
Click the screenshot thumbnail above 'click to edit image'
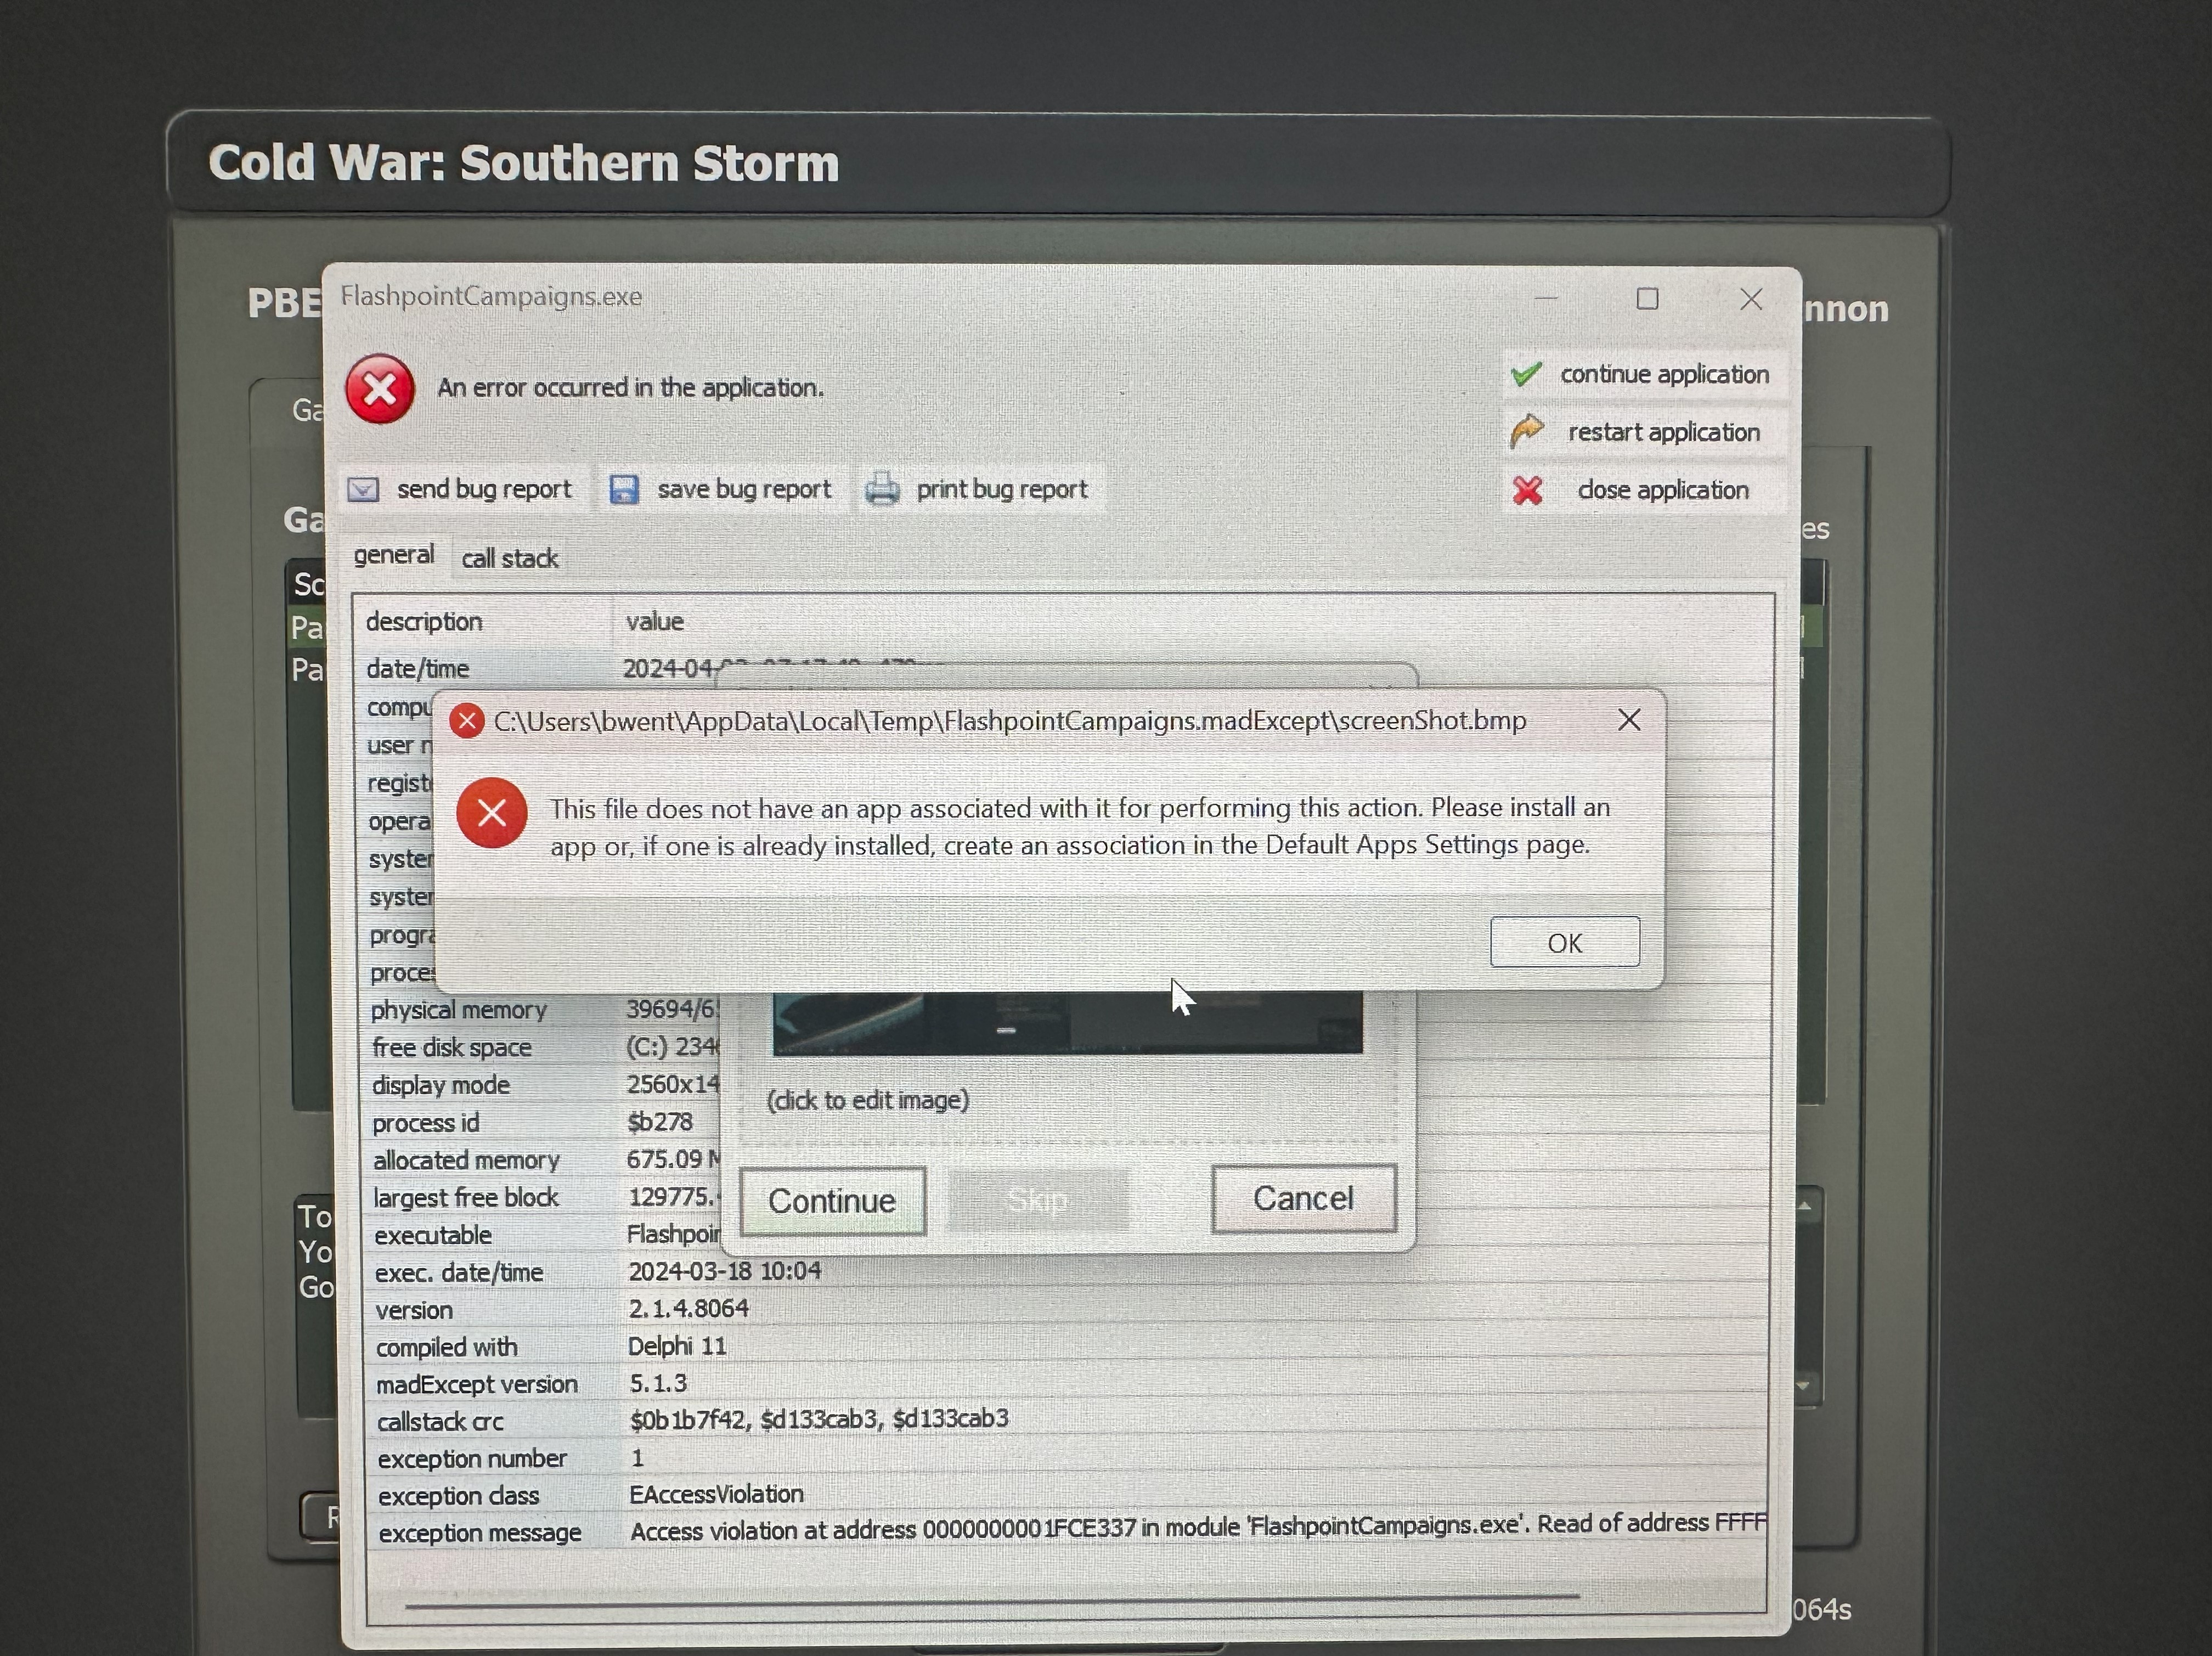click(1067, 1023)
